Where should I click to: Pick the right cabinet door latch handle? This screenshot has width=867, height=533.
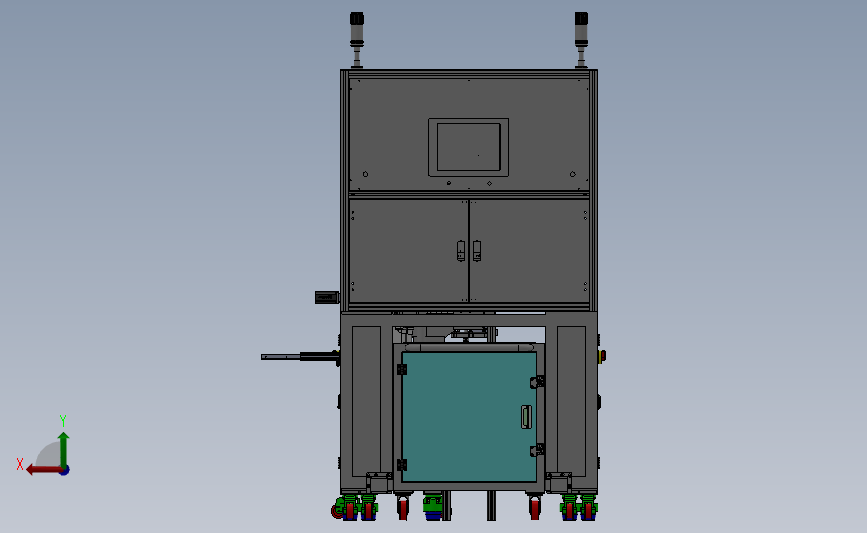[477, 251]
